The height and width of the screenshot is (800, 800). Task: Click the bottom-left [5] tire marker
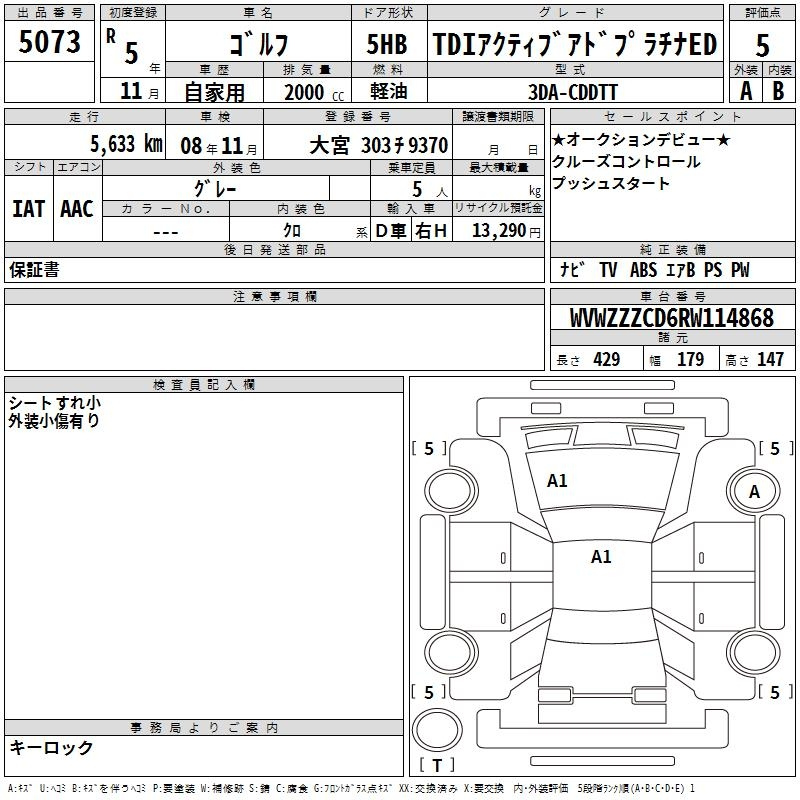point(430,692)
